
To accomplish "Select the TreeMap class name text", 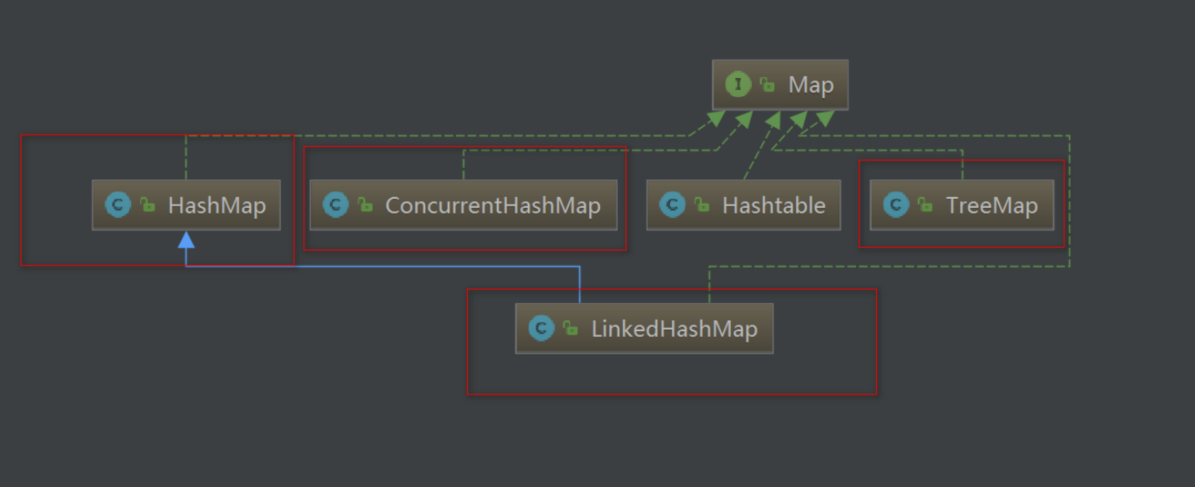I will click(991, 206).
